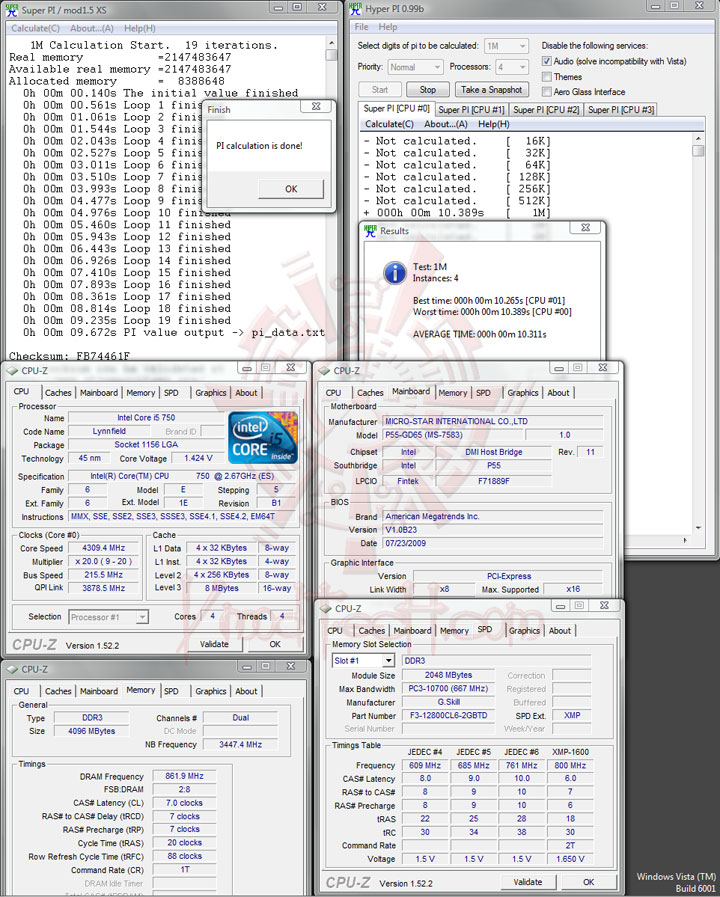This screenshot has width=720, height=897.
Task: Click Hyper PI output scrollbar up arrow
Action: [x=698, y=138]
